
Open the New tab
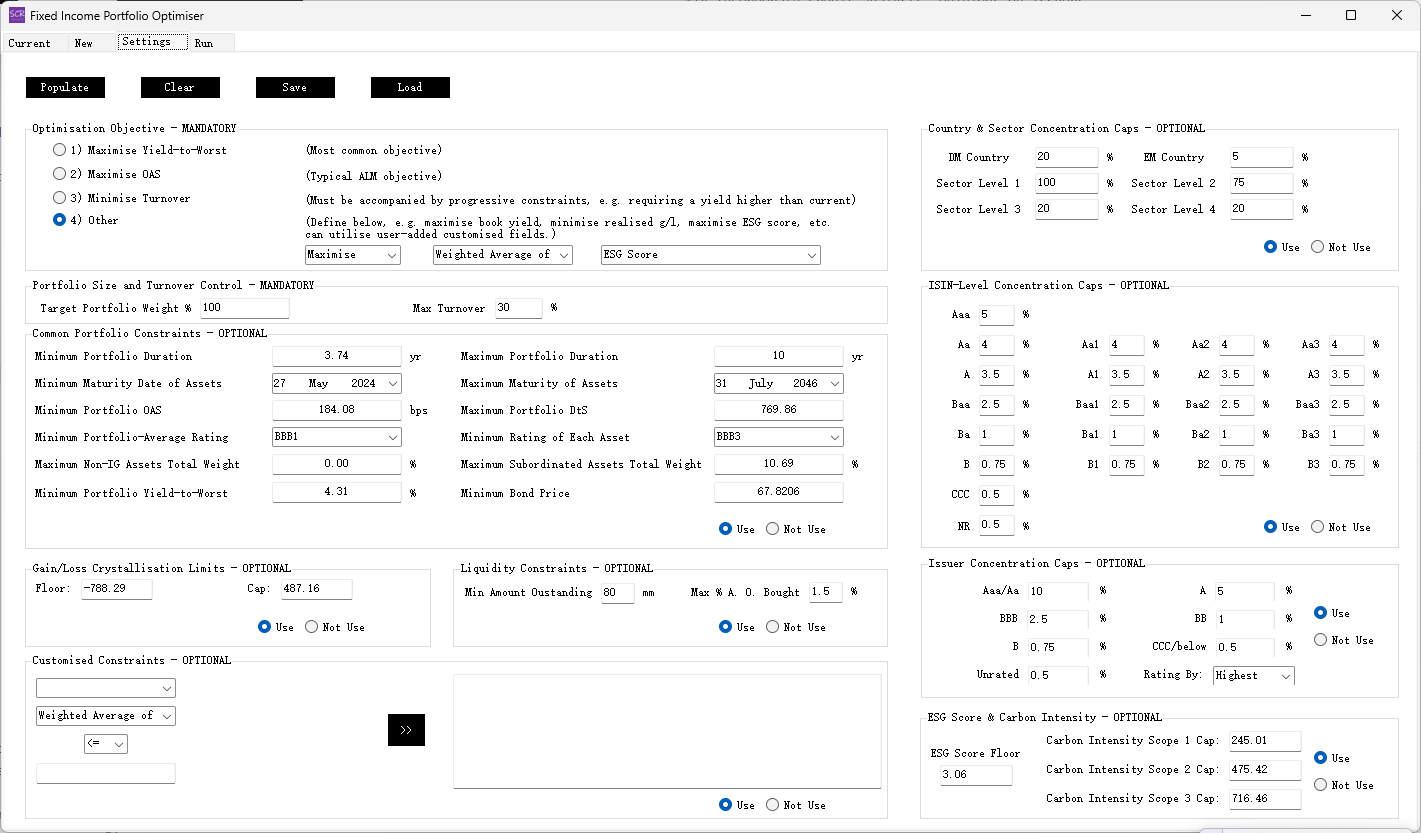pyautogui.click(x=83, y=43)
